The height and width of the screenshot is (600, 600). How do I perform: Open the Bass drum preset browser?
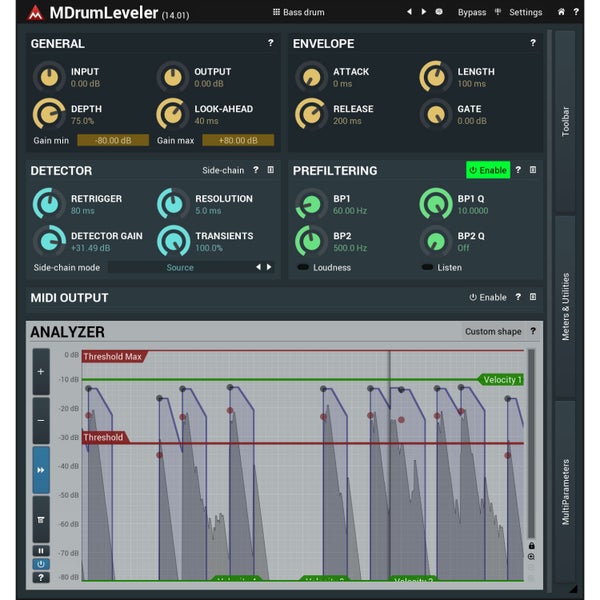click(x=298, y=12)
